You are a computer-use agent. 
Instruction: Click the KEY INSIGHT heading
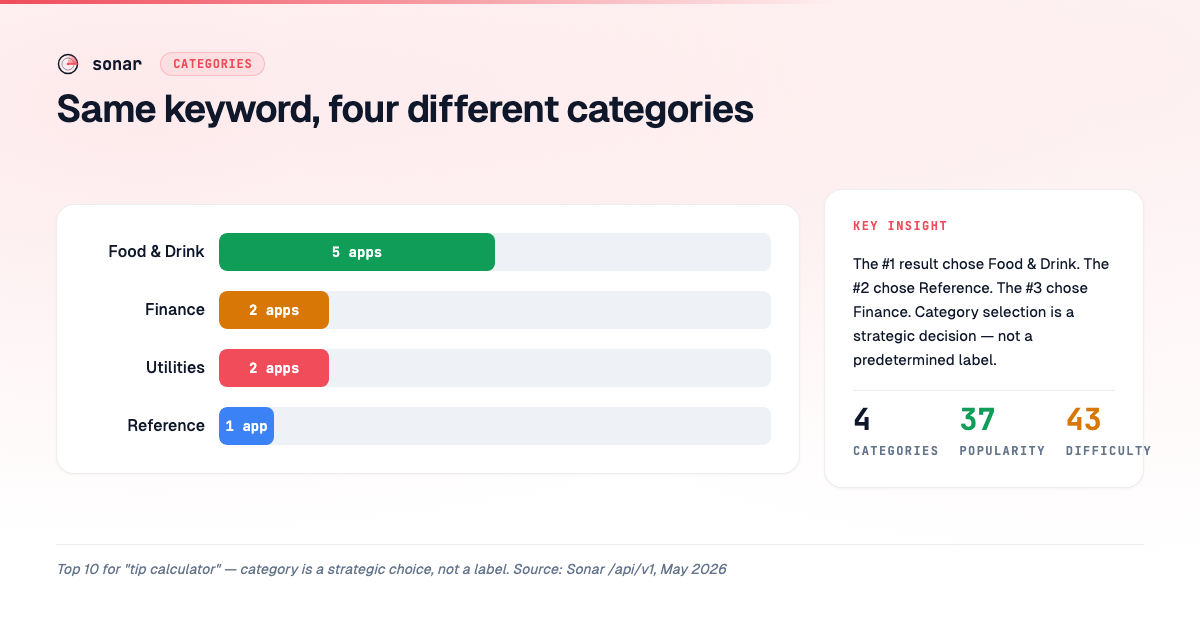tap(900, 226)
